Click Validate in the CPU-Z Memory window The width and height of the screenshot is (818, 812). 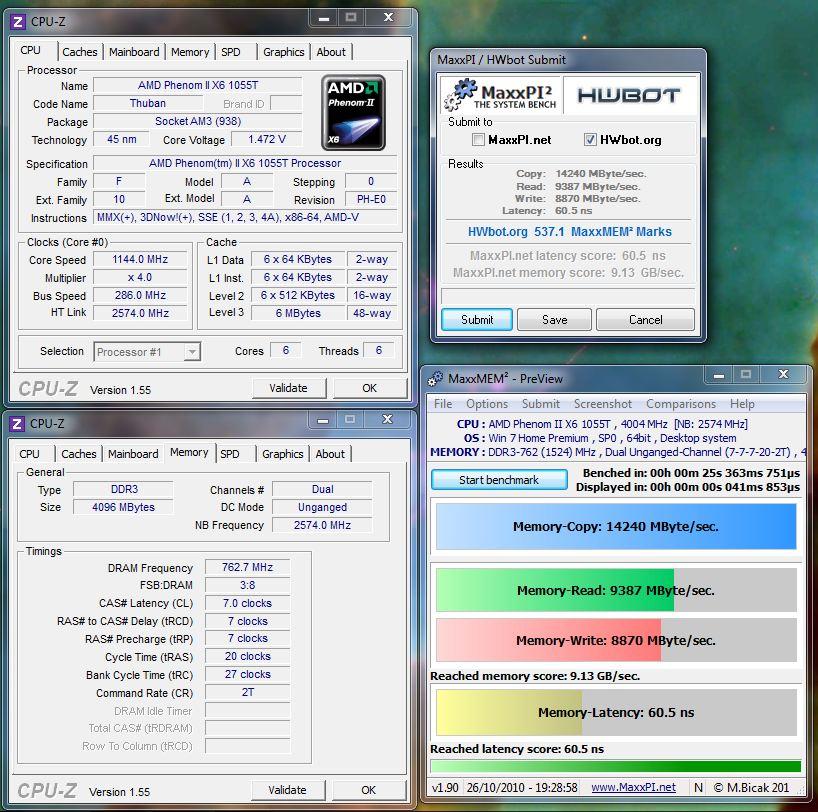[x=287, y=790]
